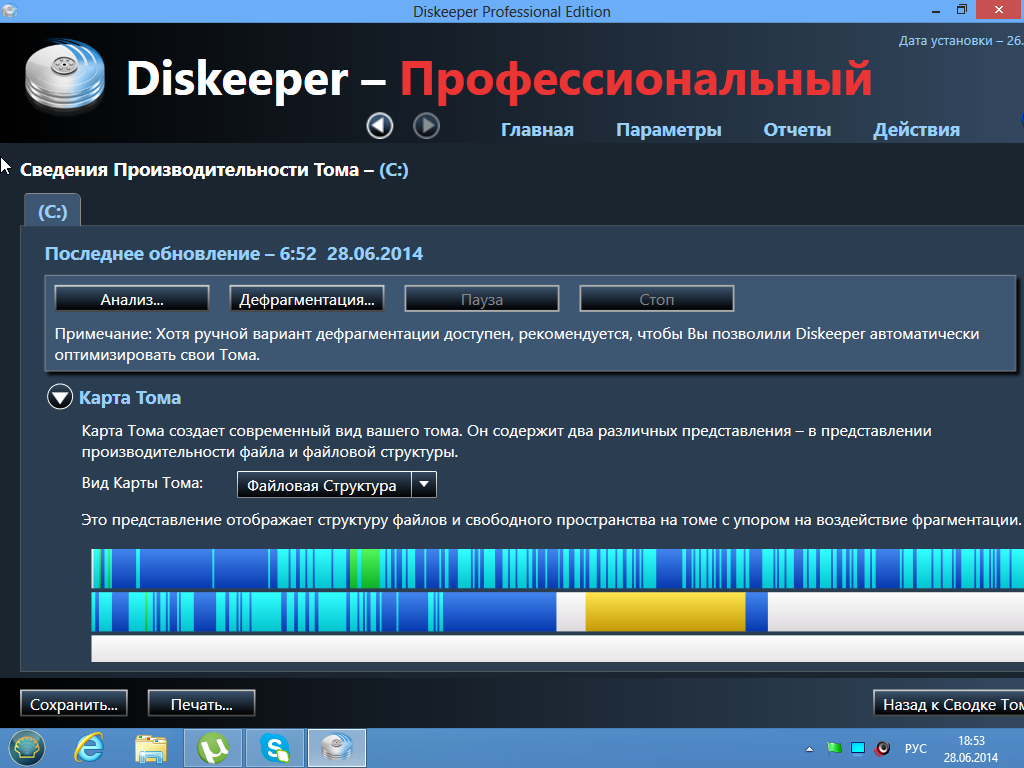Click the Diskeeper title bar app icon
1024x768 pixels.
10,10
